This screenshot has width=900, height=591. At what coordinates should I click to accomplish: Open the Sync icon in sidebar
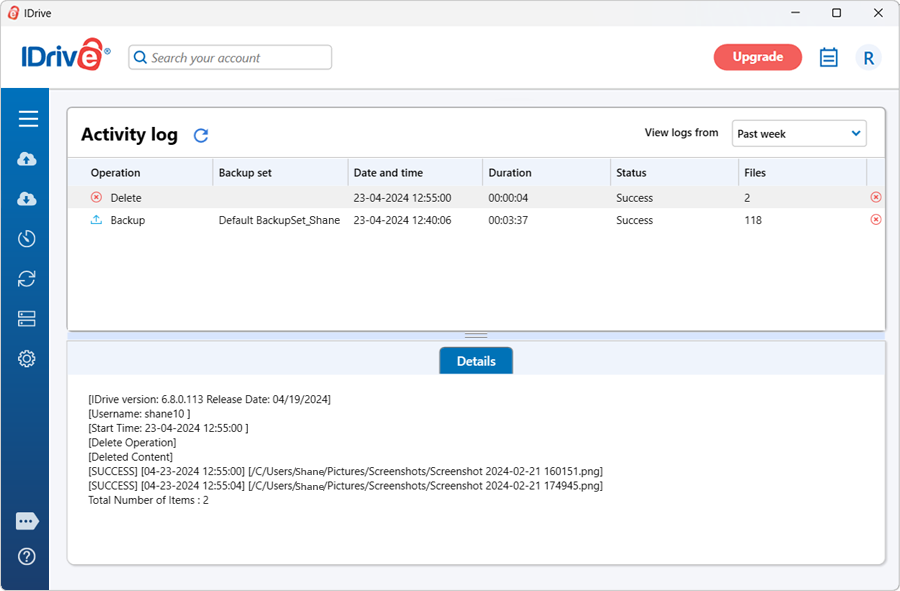(27, 279)
